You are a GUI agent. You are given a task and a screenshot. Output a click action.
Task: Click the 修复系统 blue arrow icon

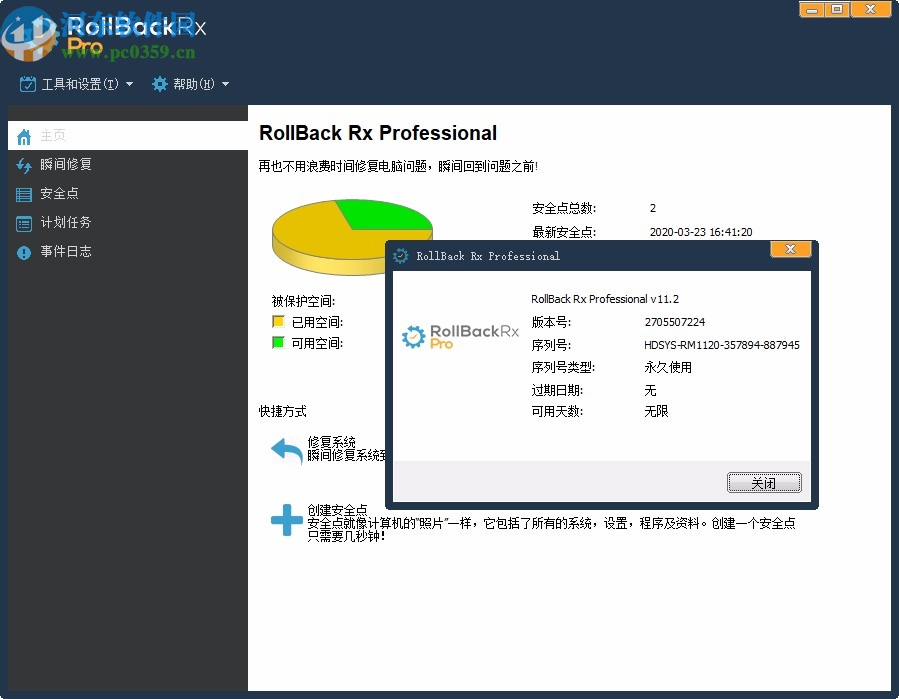point(285,452)
